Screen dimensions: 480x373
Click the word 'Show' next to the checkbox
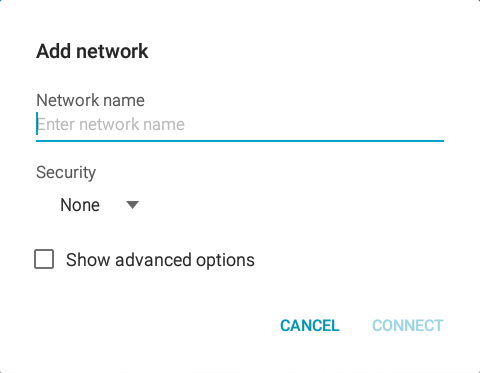pos(88,260)
